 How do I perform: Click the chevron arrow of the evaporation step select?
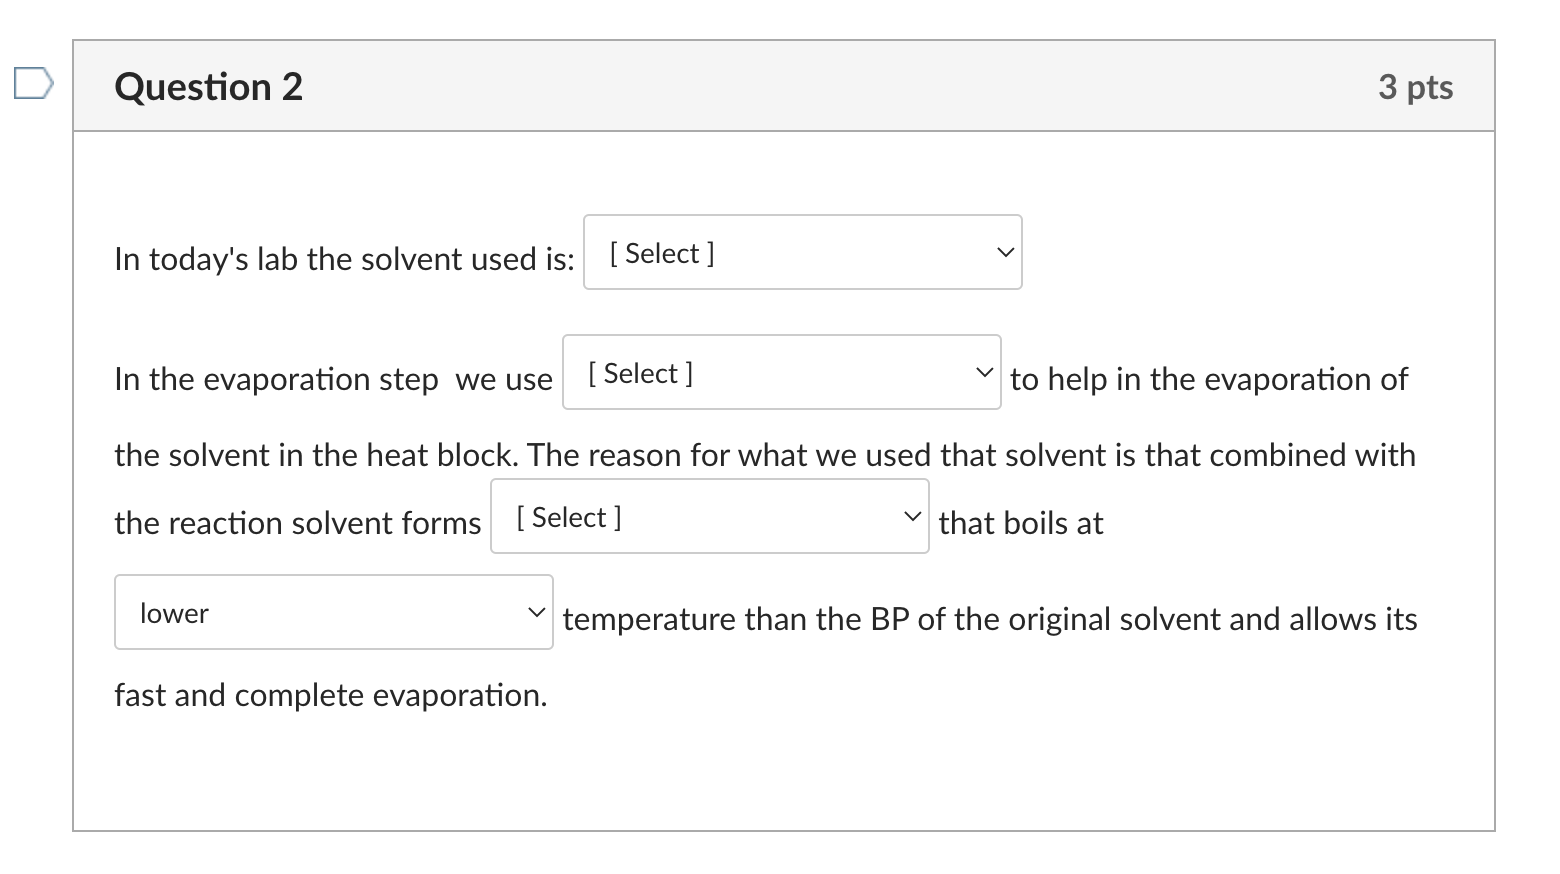tap(984, 373)
